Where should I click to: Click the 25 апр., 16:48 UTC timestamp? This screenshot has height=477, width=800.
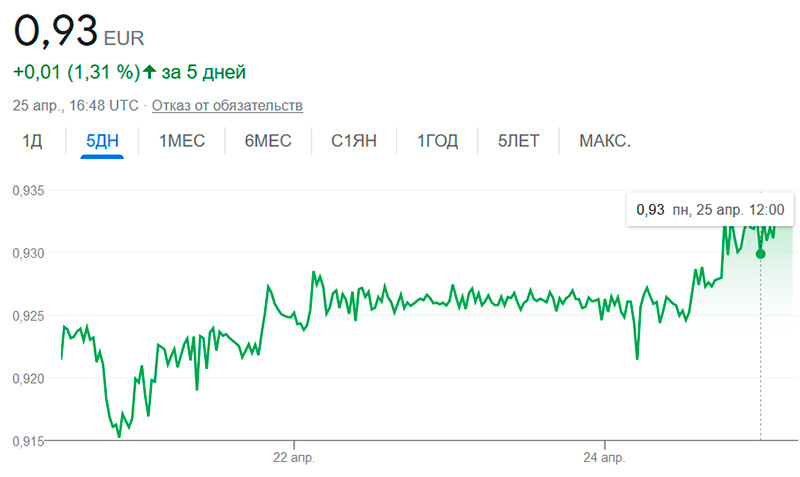pos(76,105)
